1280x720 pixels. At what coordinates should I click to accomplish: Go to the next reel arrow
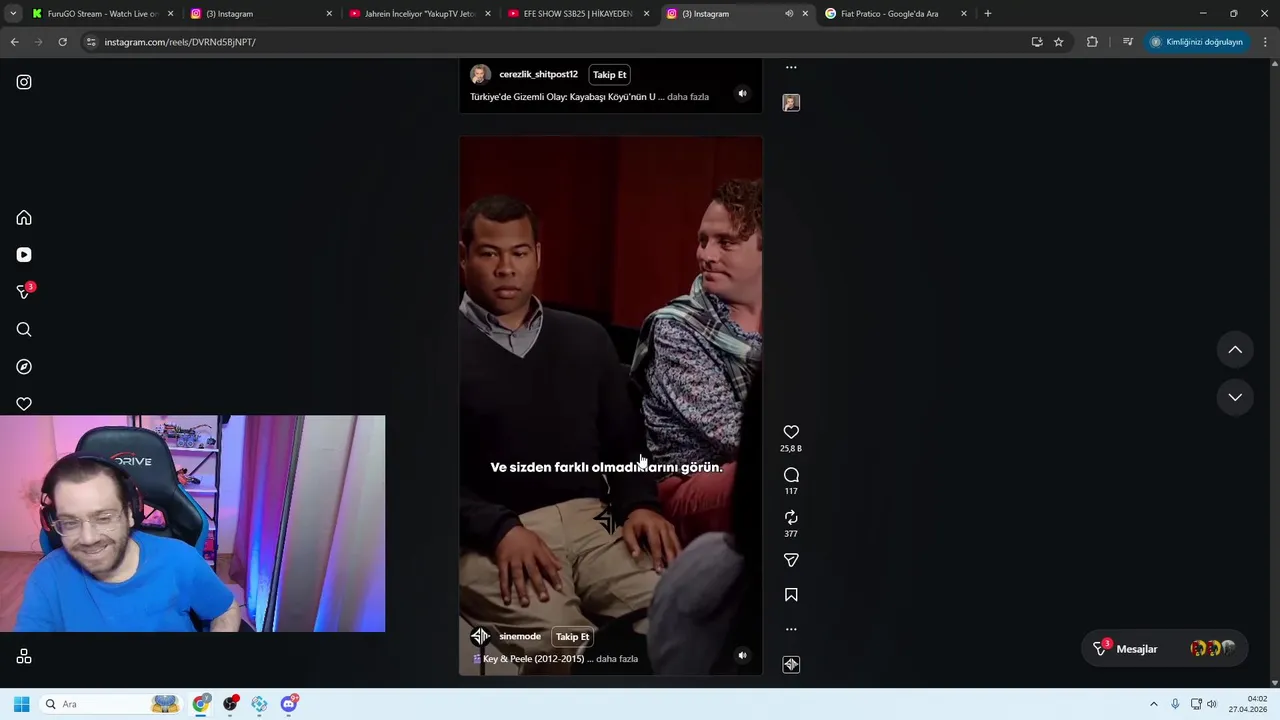pos(1235,397)
